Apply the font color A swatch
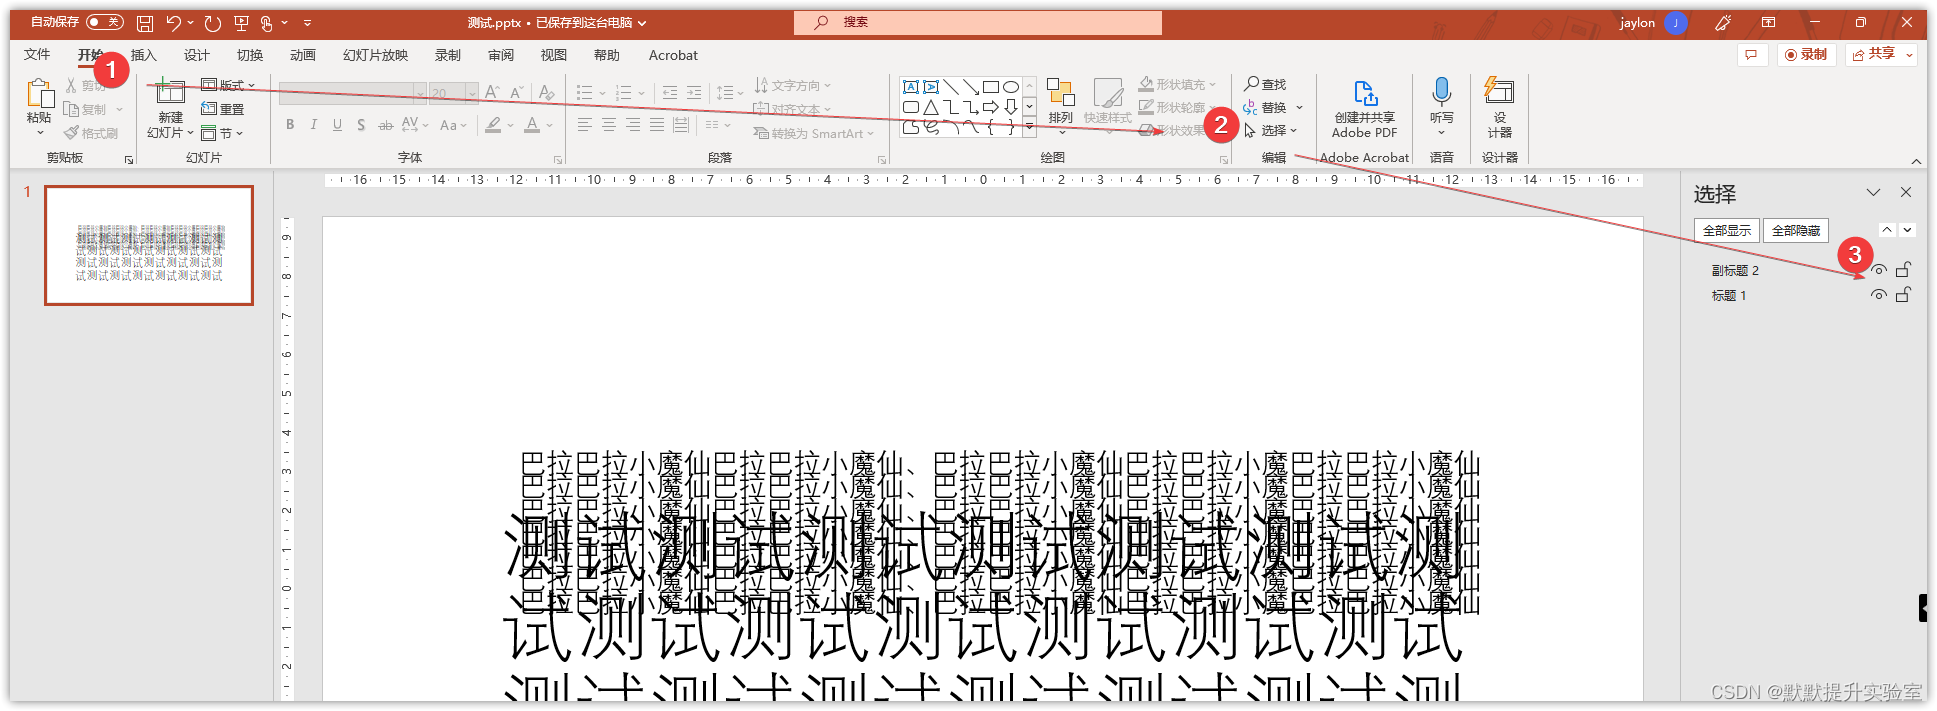1937x711 pixels. (x=533, y=125)
